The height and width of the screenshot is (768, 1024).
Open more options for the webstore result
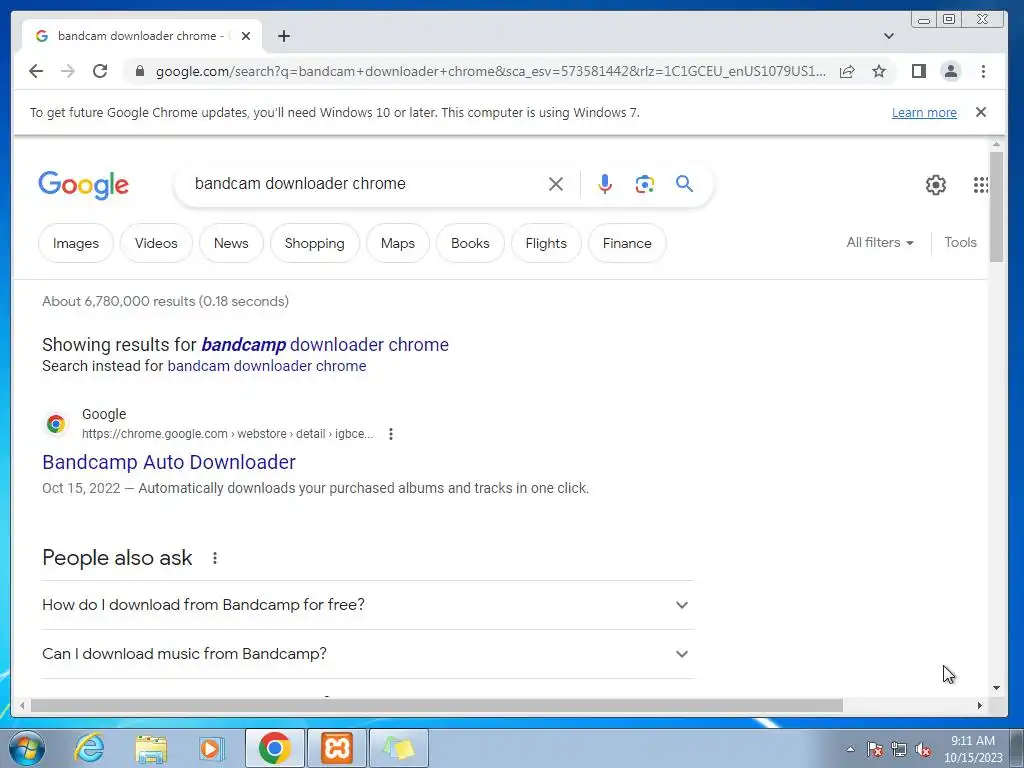391,434
